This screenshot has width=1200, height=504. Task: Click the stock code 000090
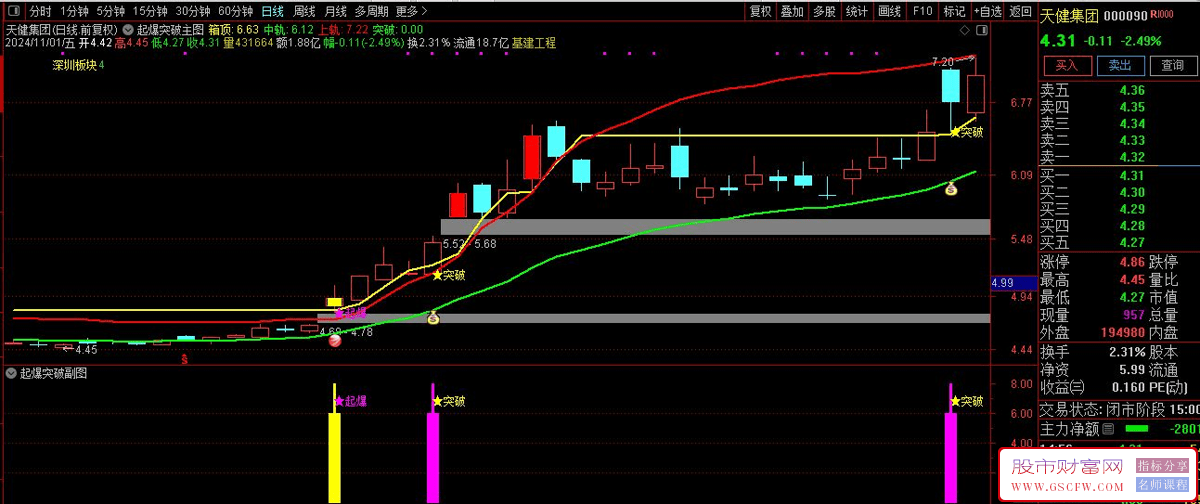1128,15
